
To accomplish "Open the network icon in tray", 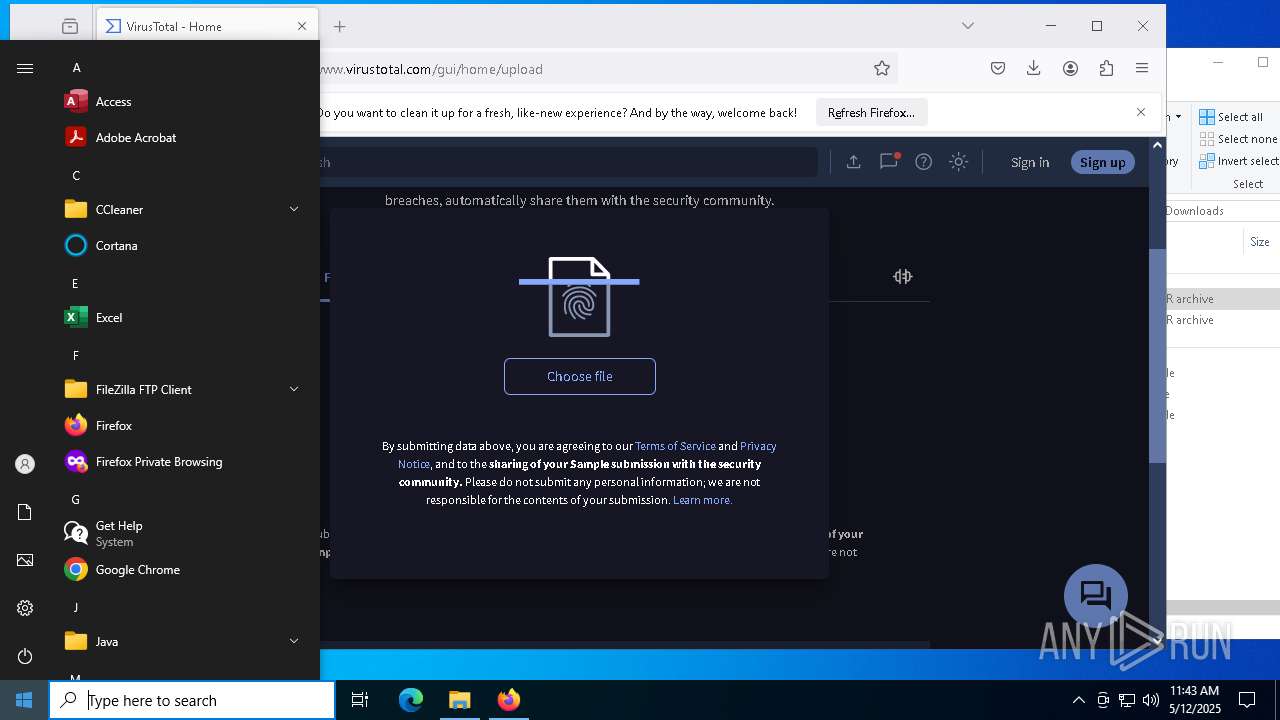I will coord(1127,700).
